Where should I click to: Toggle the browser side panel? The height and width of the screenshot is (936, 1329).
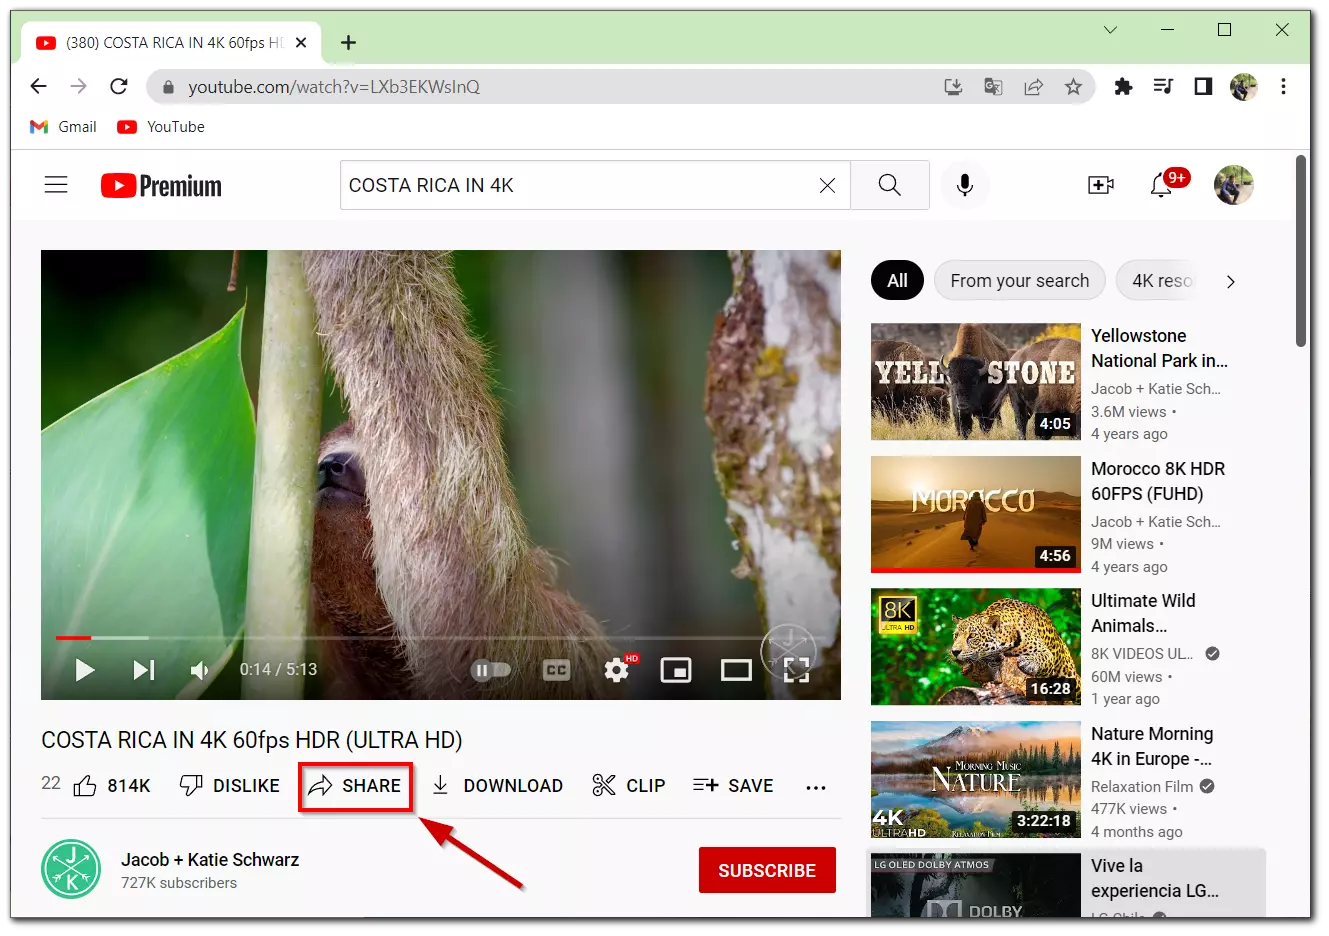(1203, 87)
